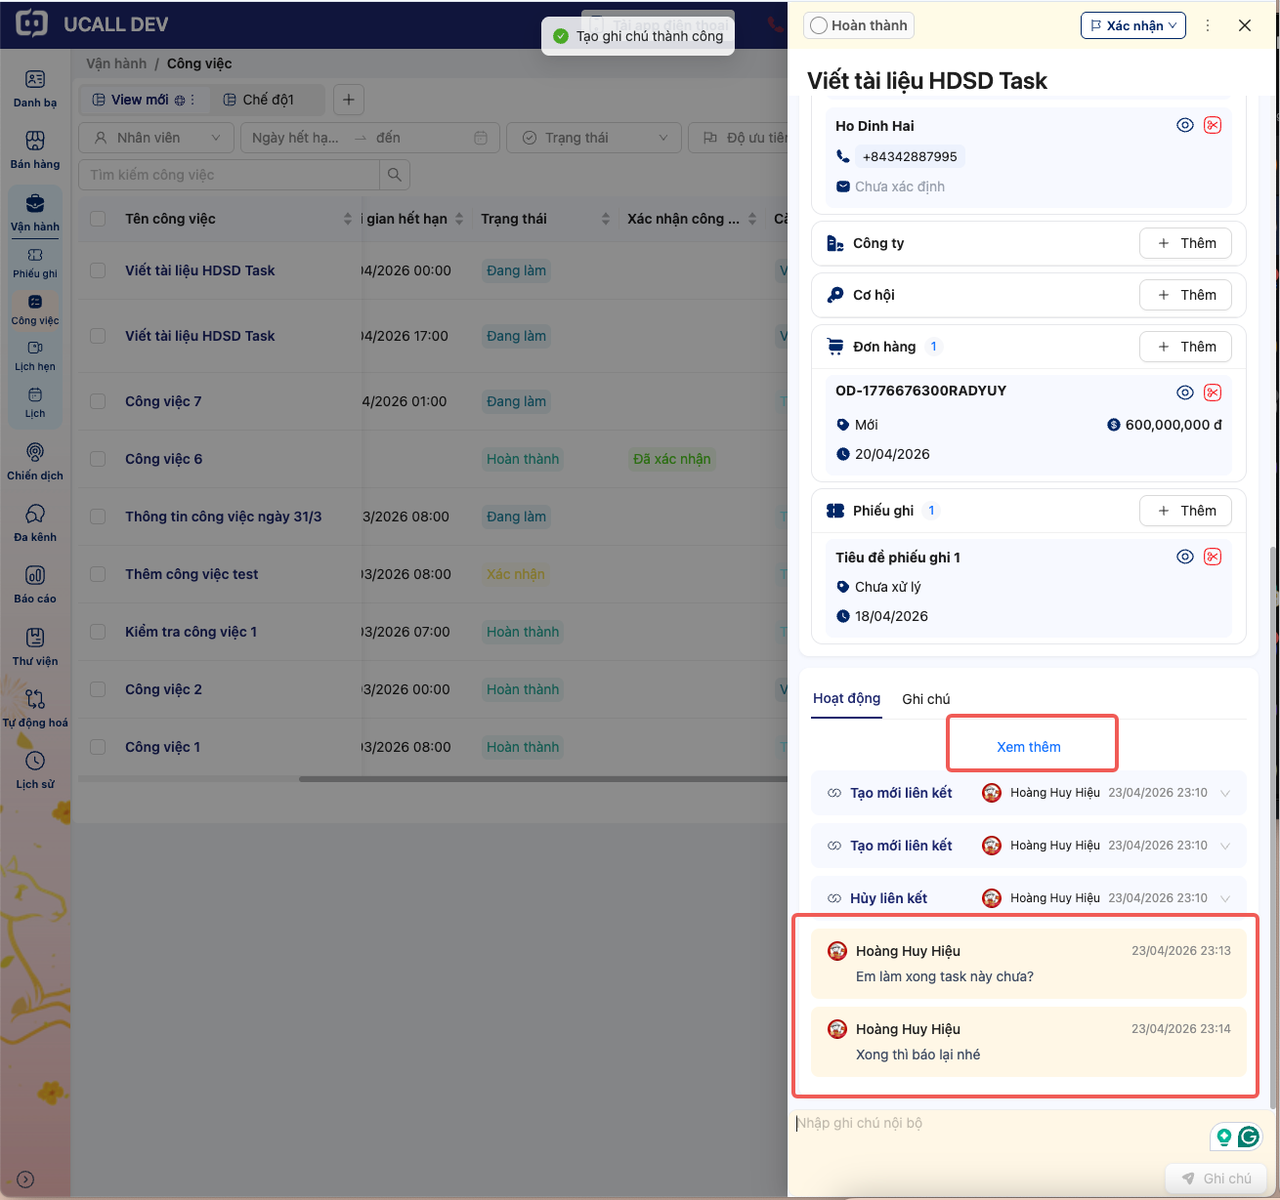Unlink ticket Tiêu đề phiếu ghi 1

tap(1212, 557)
